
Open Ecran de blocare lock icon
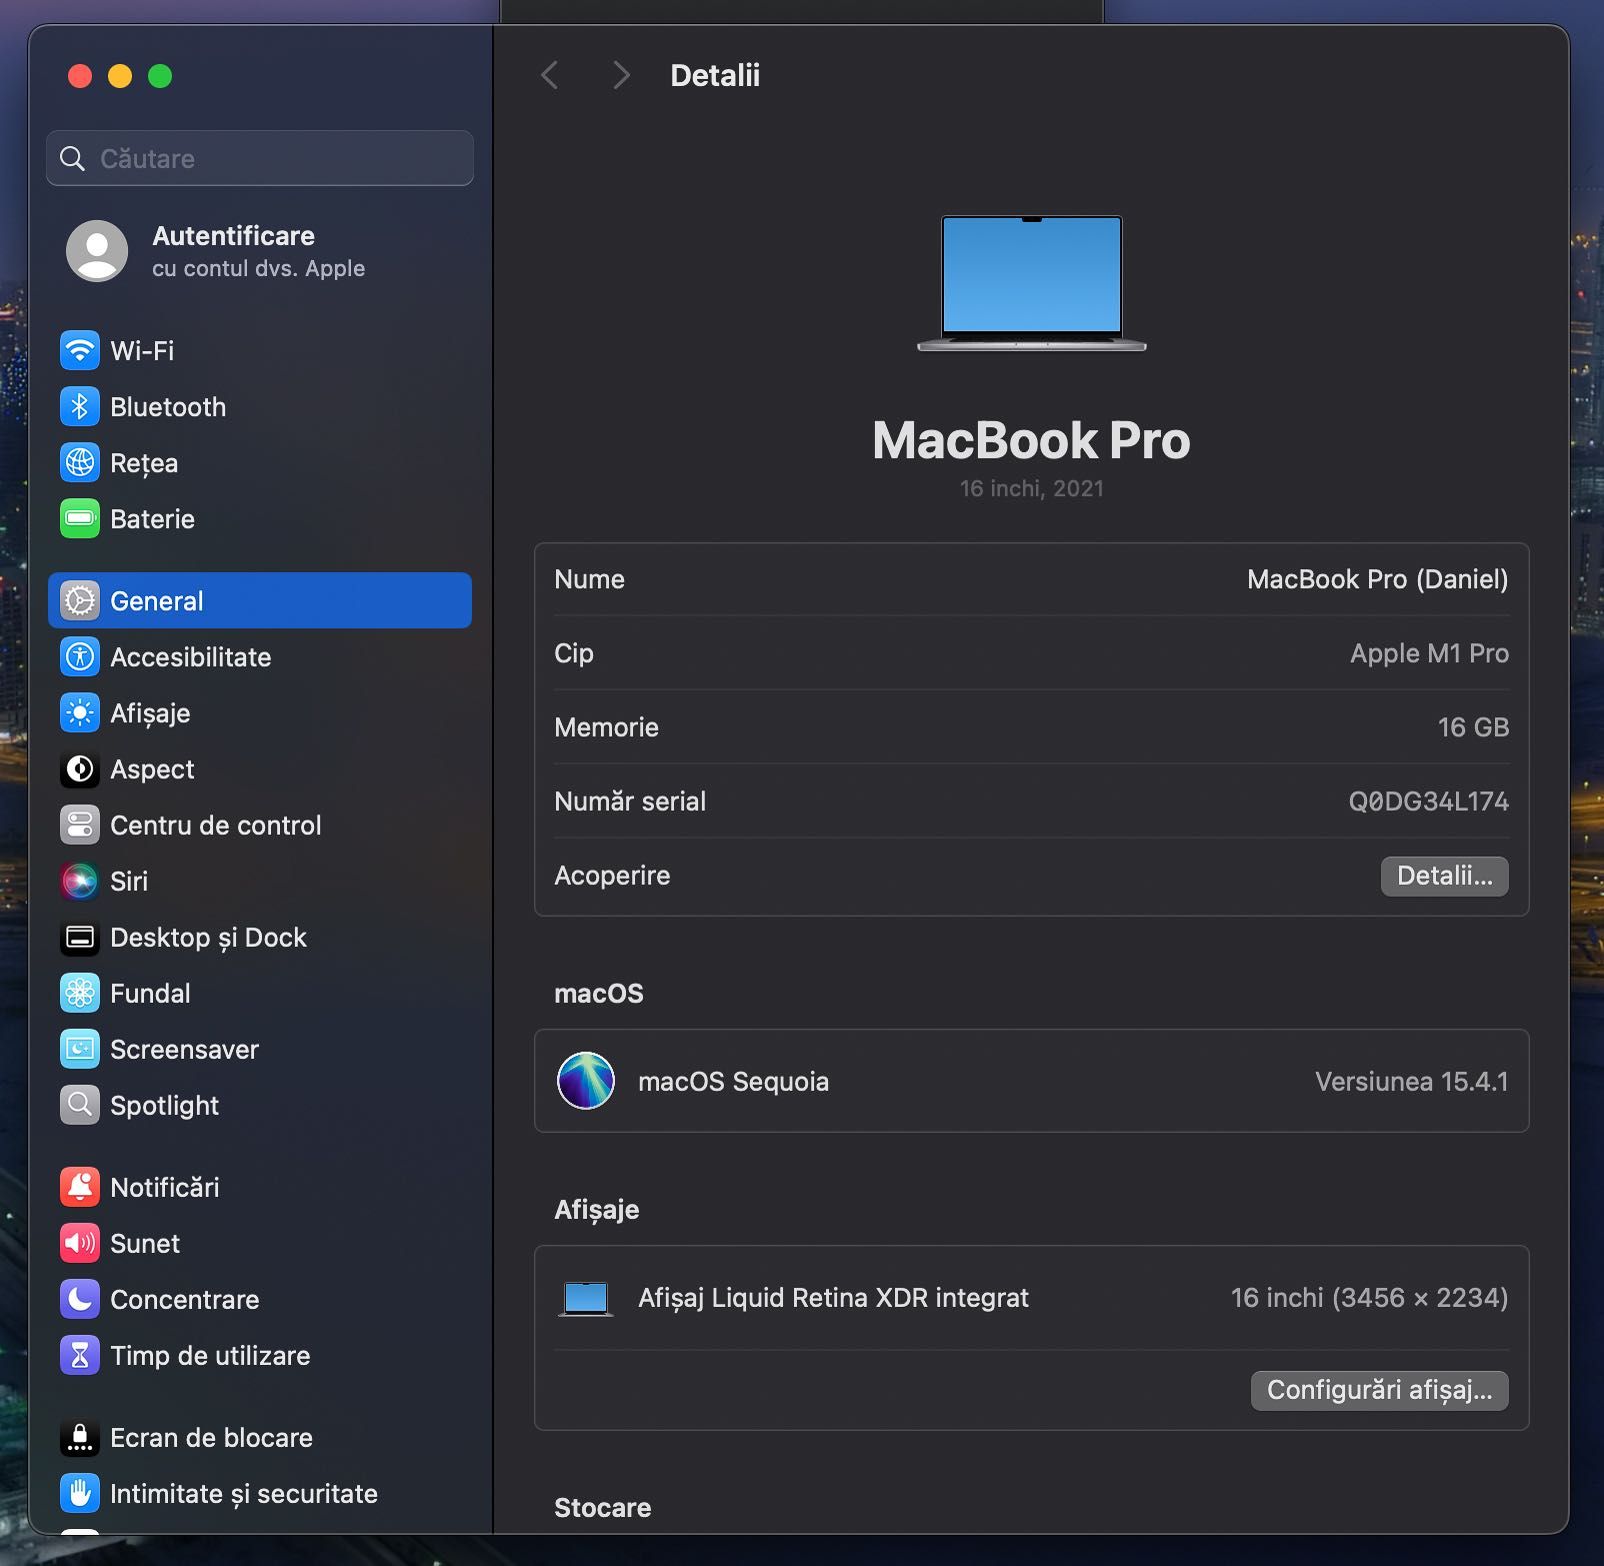pyautogui.click(x=80, y=1437)
